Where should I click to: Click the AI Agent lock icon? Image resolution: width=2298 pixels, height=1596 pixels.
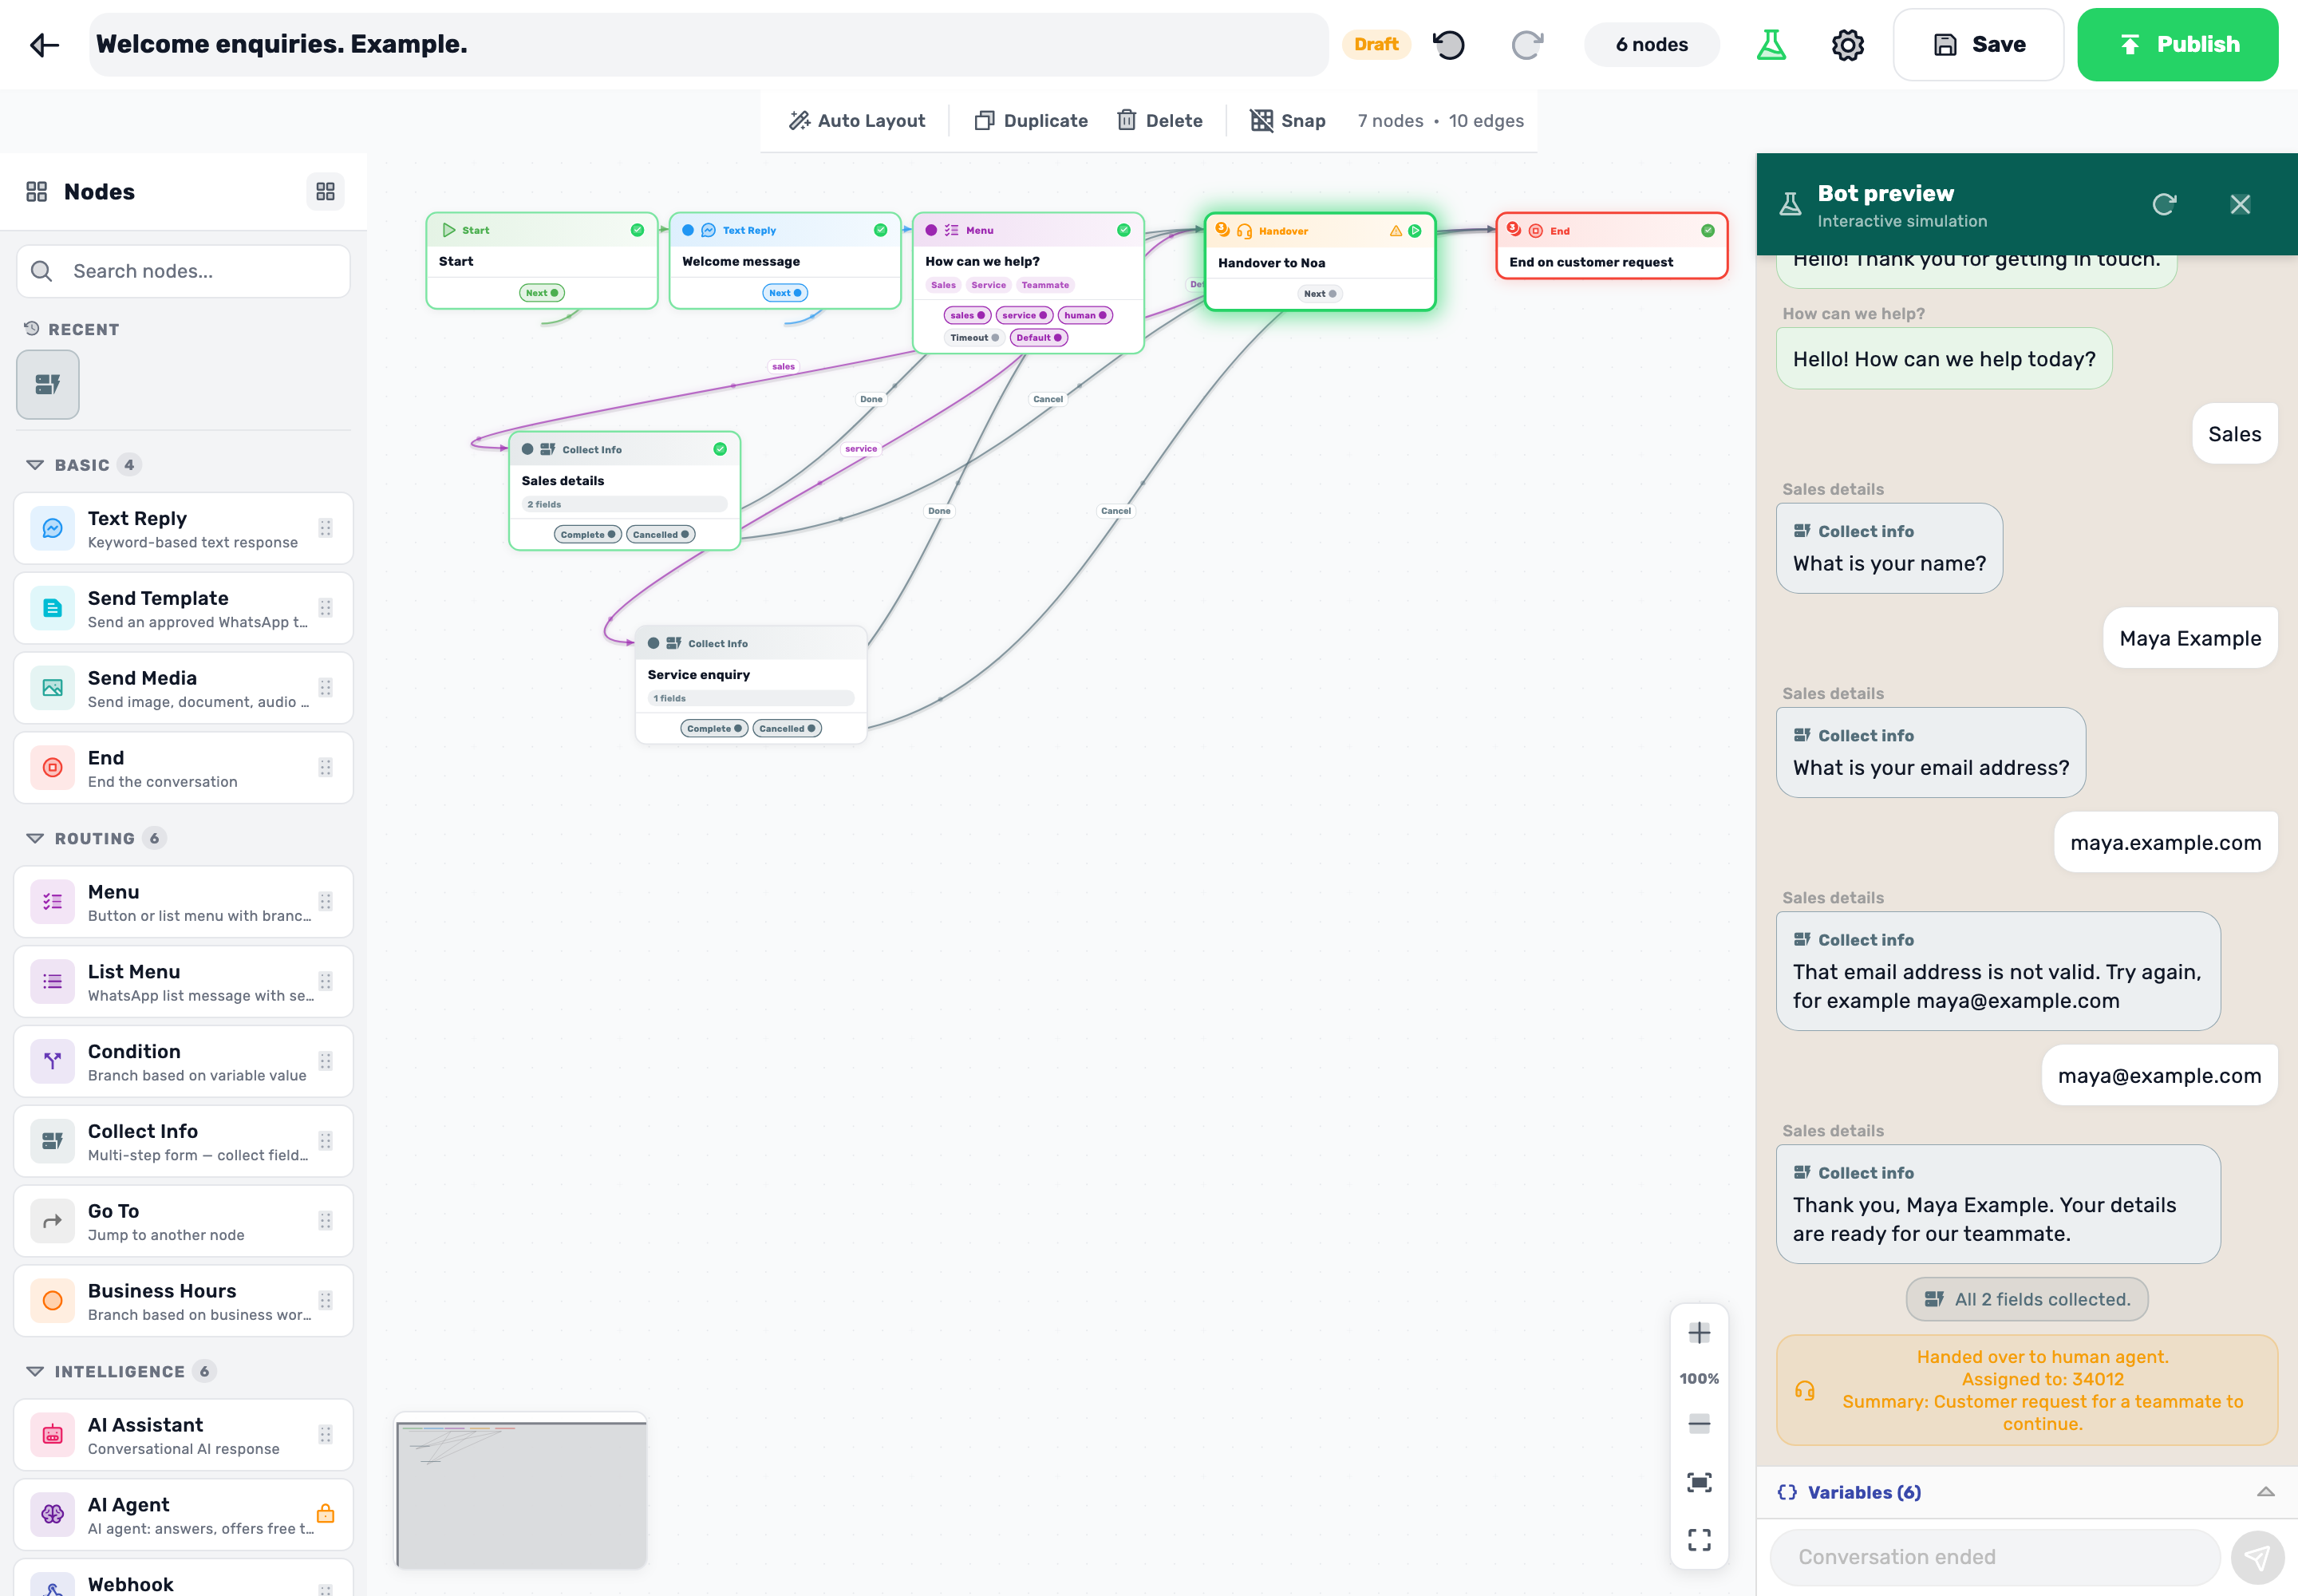[325, 1514]
